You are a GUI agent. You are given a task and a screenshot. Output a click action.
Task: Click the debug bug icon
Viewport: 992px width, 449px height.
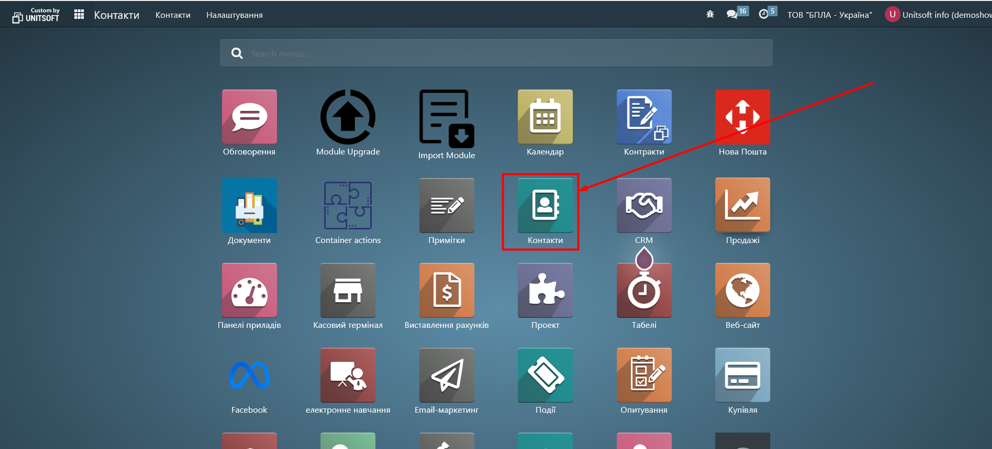(x=710, y=15)
